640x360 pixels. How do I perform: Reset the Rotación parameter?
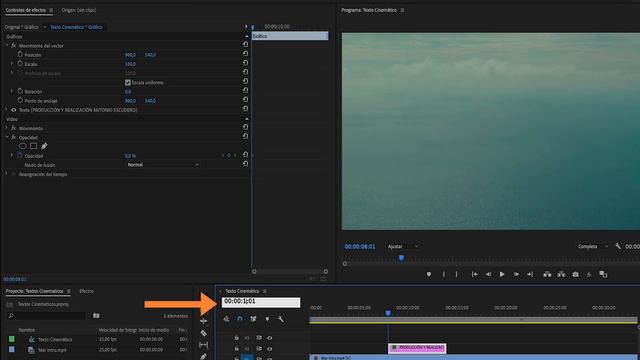pyautogui.click(x=245, y=90)
